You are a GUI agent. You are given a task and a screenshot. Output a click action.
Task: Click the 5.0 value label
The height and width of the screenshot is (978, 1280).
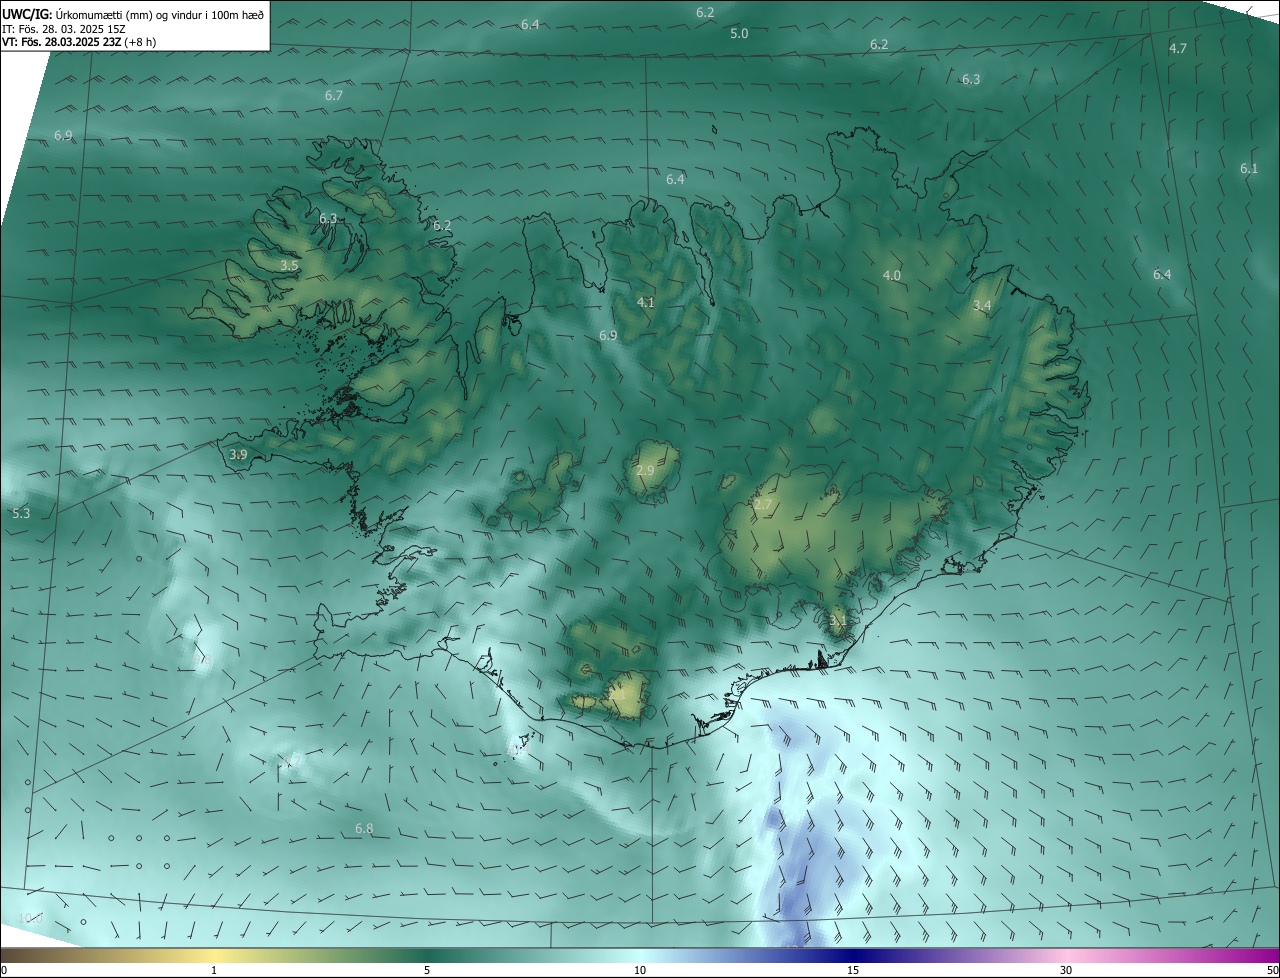[739, 33]
